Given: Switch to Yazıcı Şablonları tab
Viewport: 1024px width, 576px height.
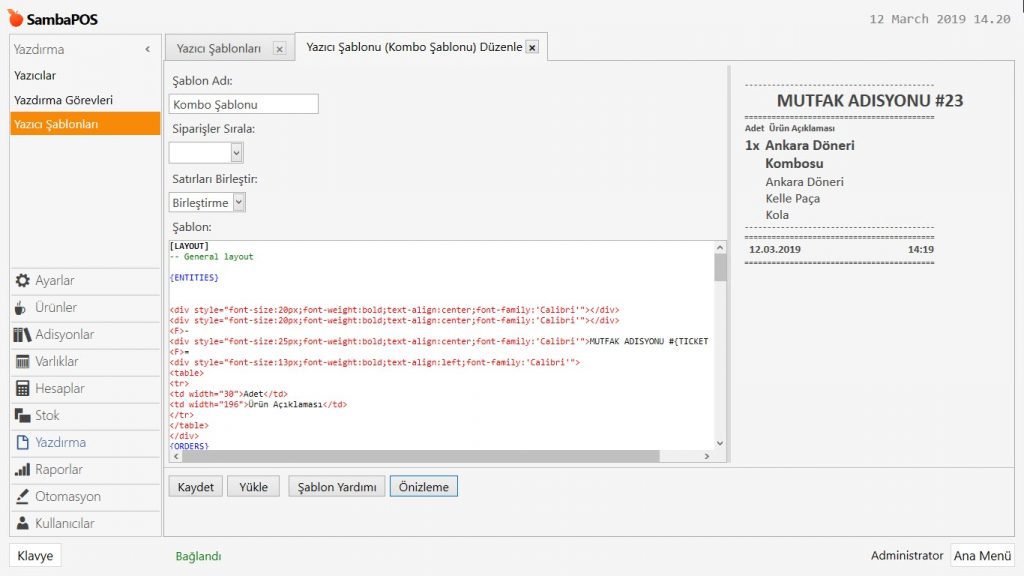Looking at the screenshot, I should (219, 48).
